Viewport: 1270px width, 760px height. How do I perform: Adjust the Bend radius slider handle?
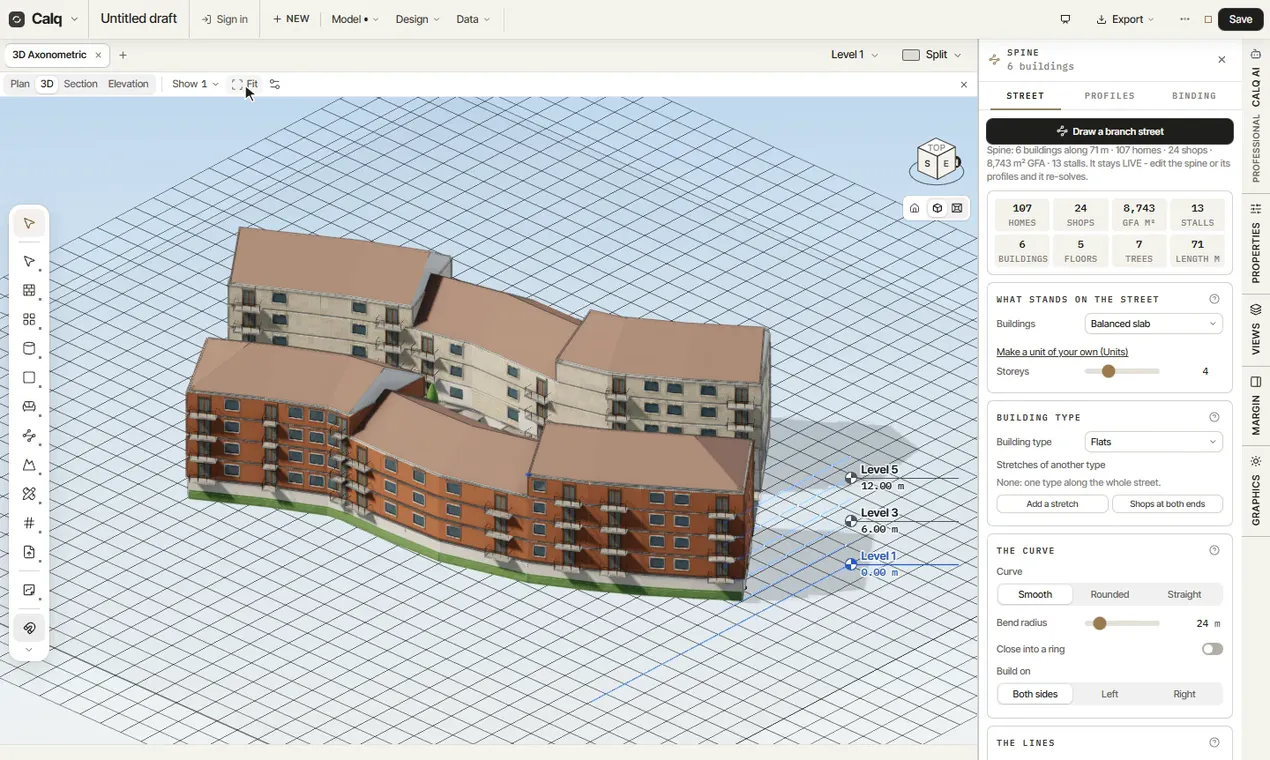pos(1100,623)
